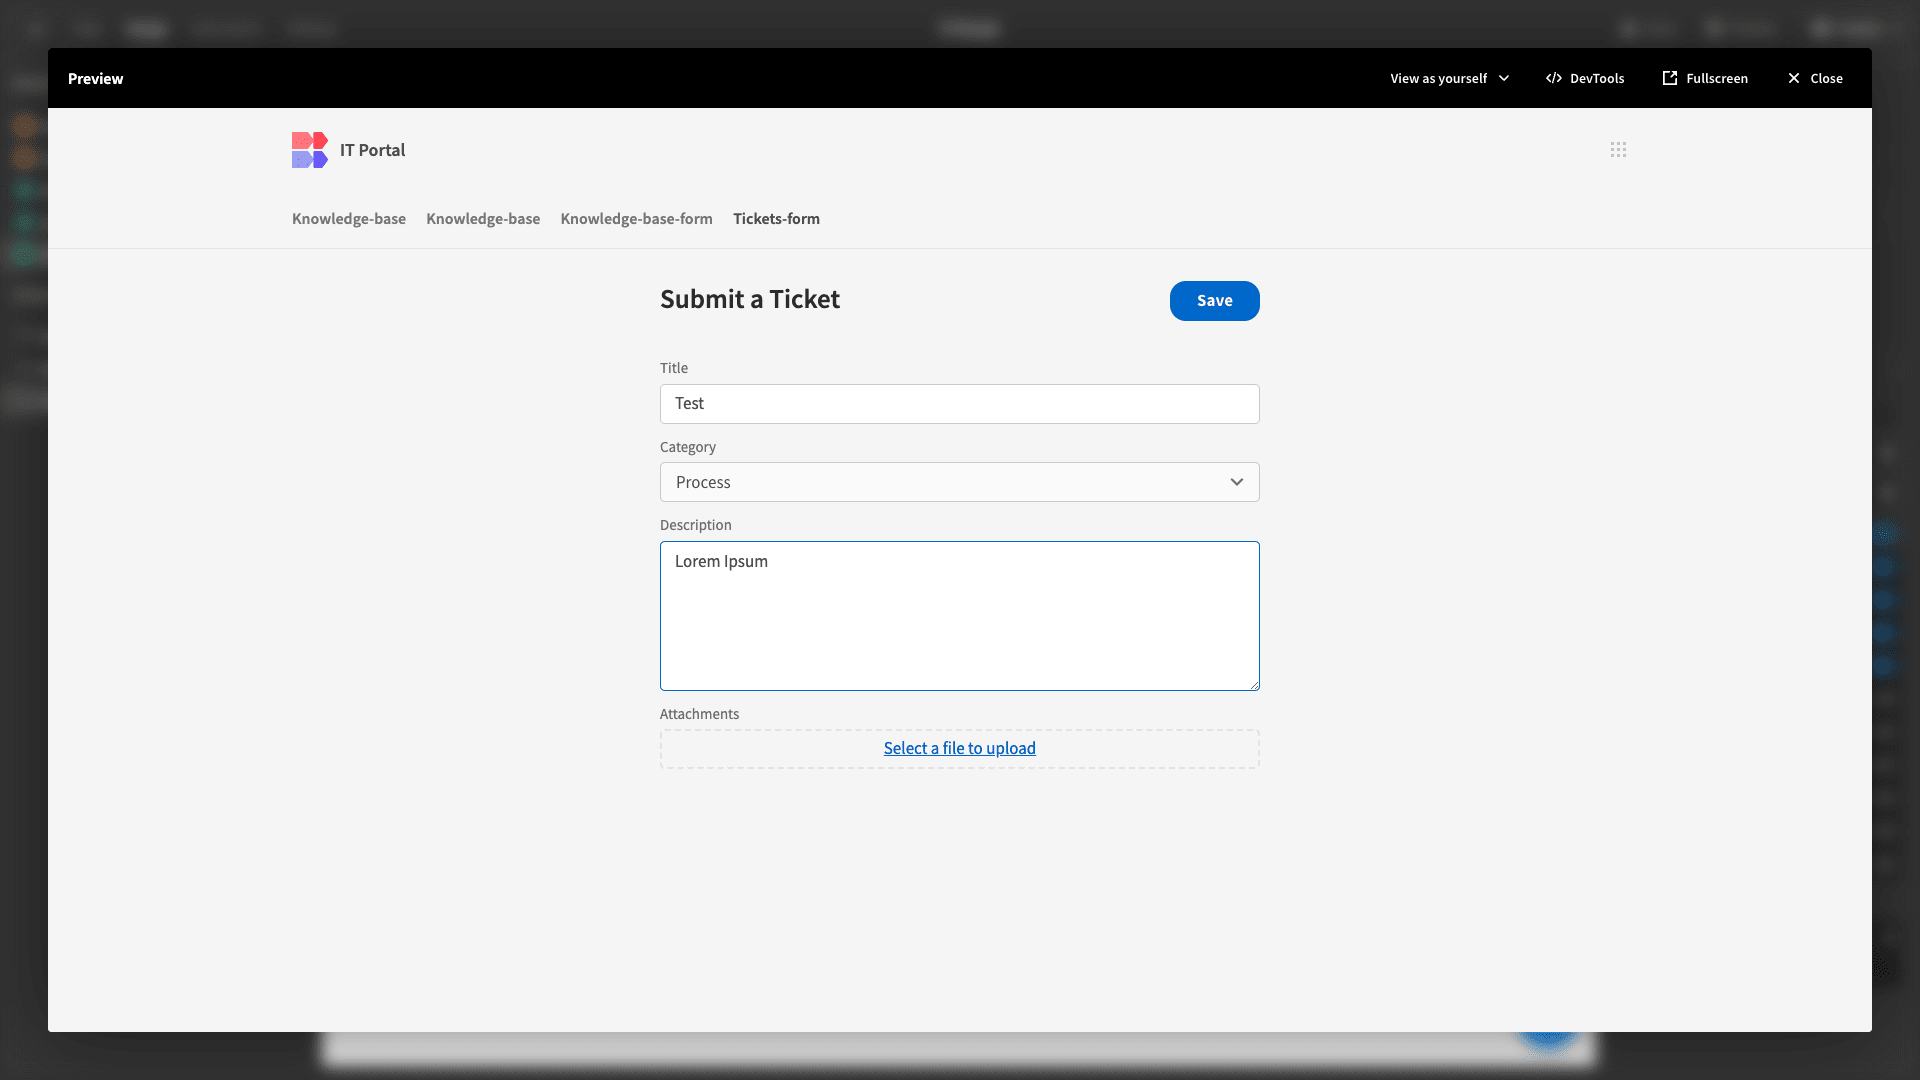
Task: Click the Description field label
Action: [696, 525]
